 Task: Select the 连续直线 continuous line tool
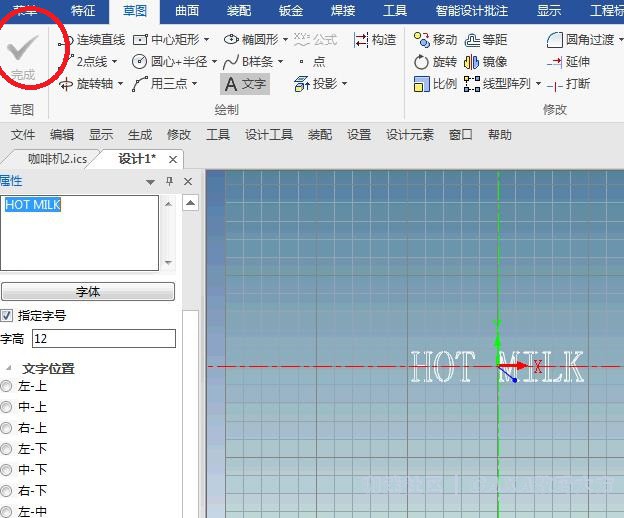pos(92,40)
